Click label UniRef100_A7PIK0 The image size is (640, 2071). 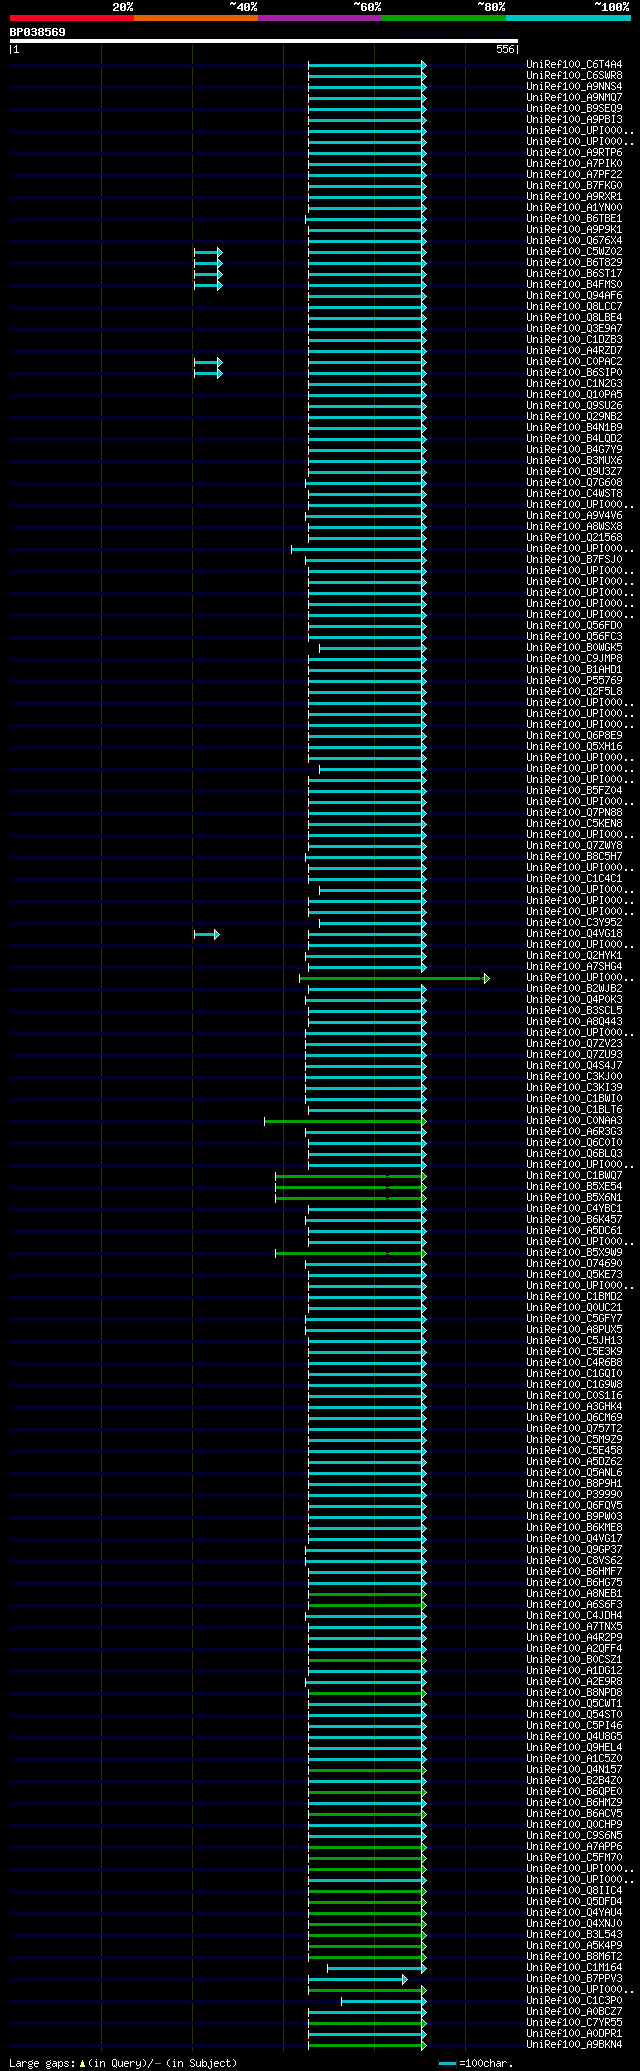pyautogui.click(x=574, y=164)
